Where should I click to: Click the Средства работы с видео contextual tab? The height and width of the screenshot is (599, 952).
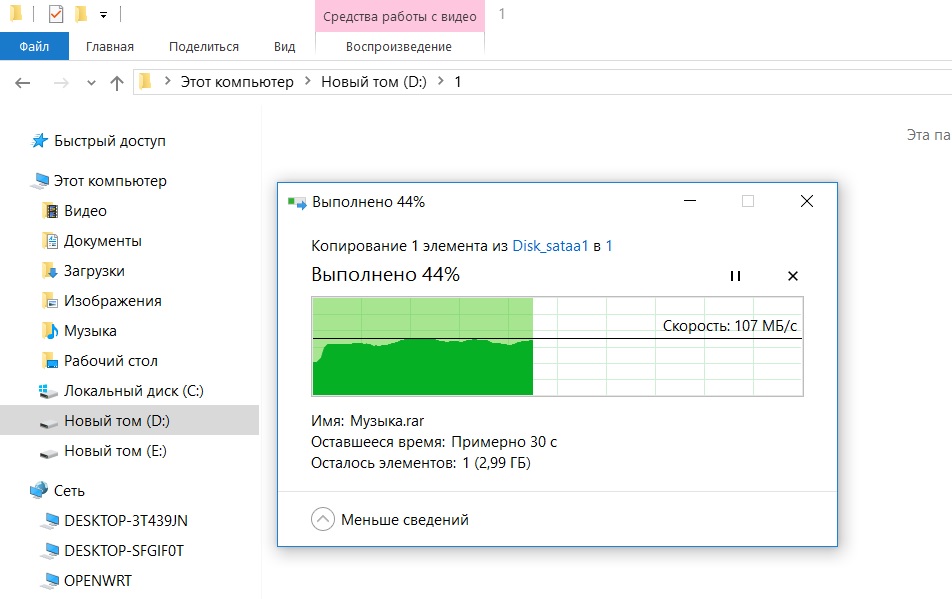(x=400, y=16)
